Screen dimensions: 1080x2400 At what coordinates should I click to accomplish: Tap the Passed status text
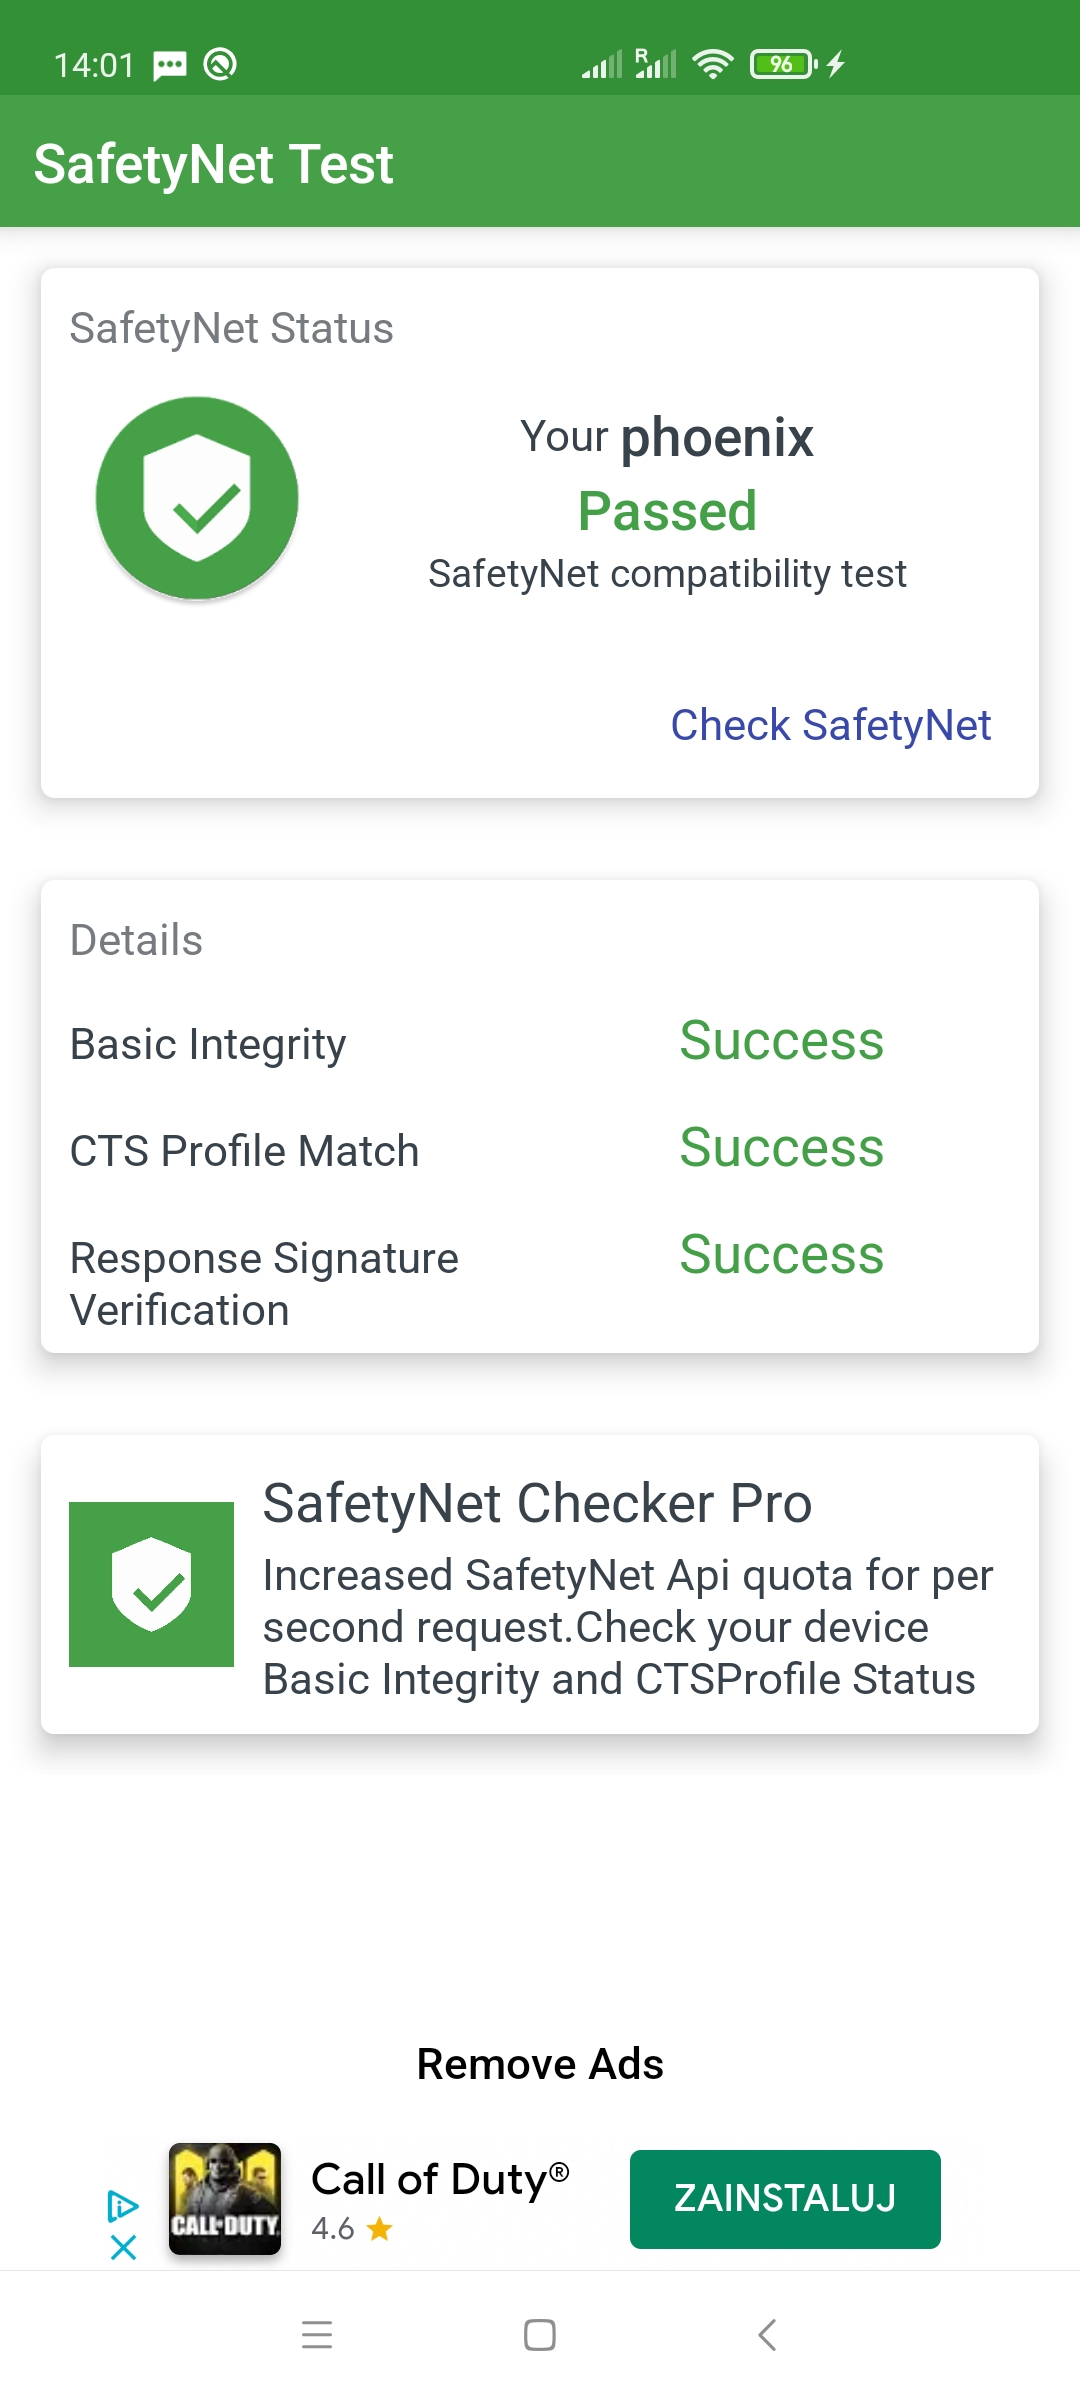(667, 511)
